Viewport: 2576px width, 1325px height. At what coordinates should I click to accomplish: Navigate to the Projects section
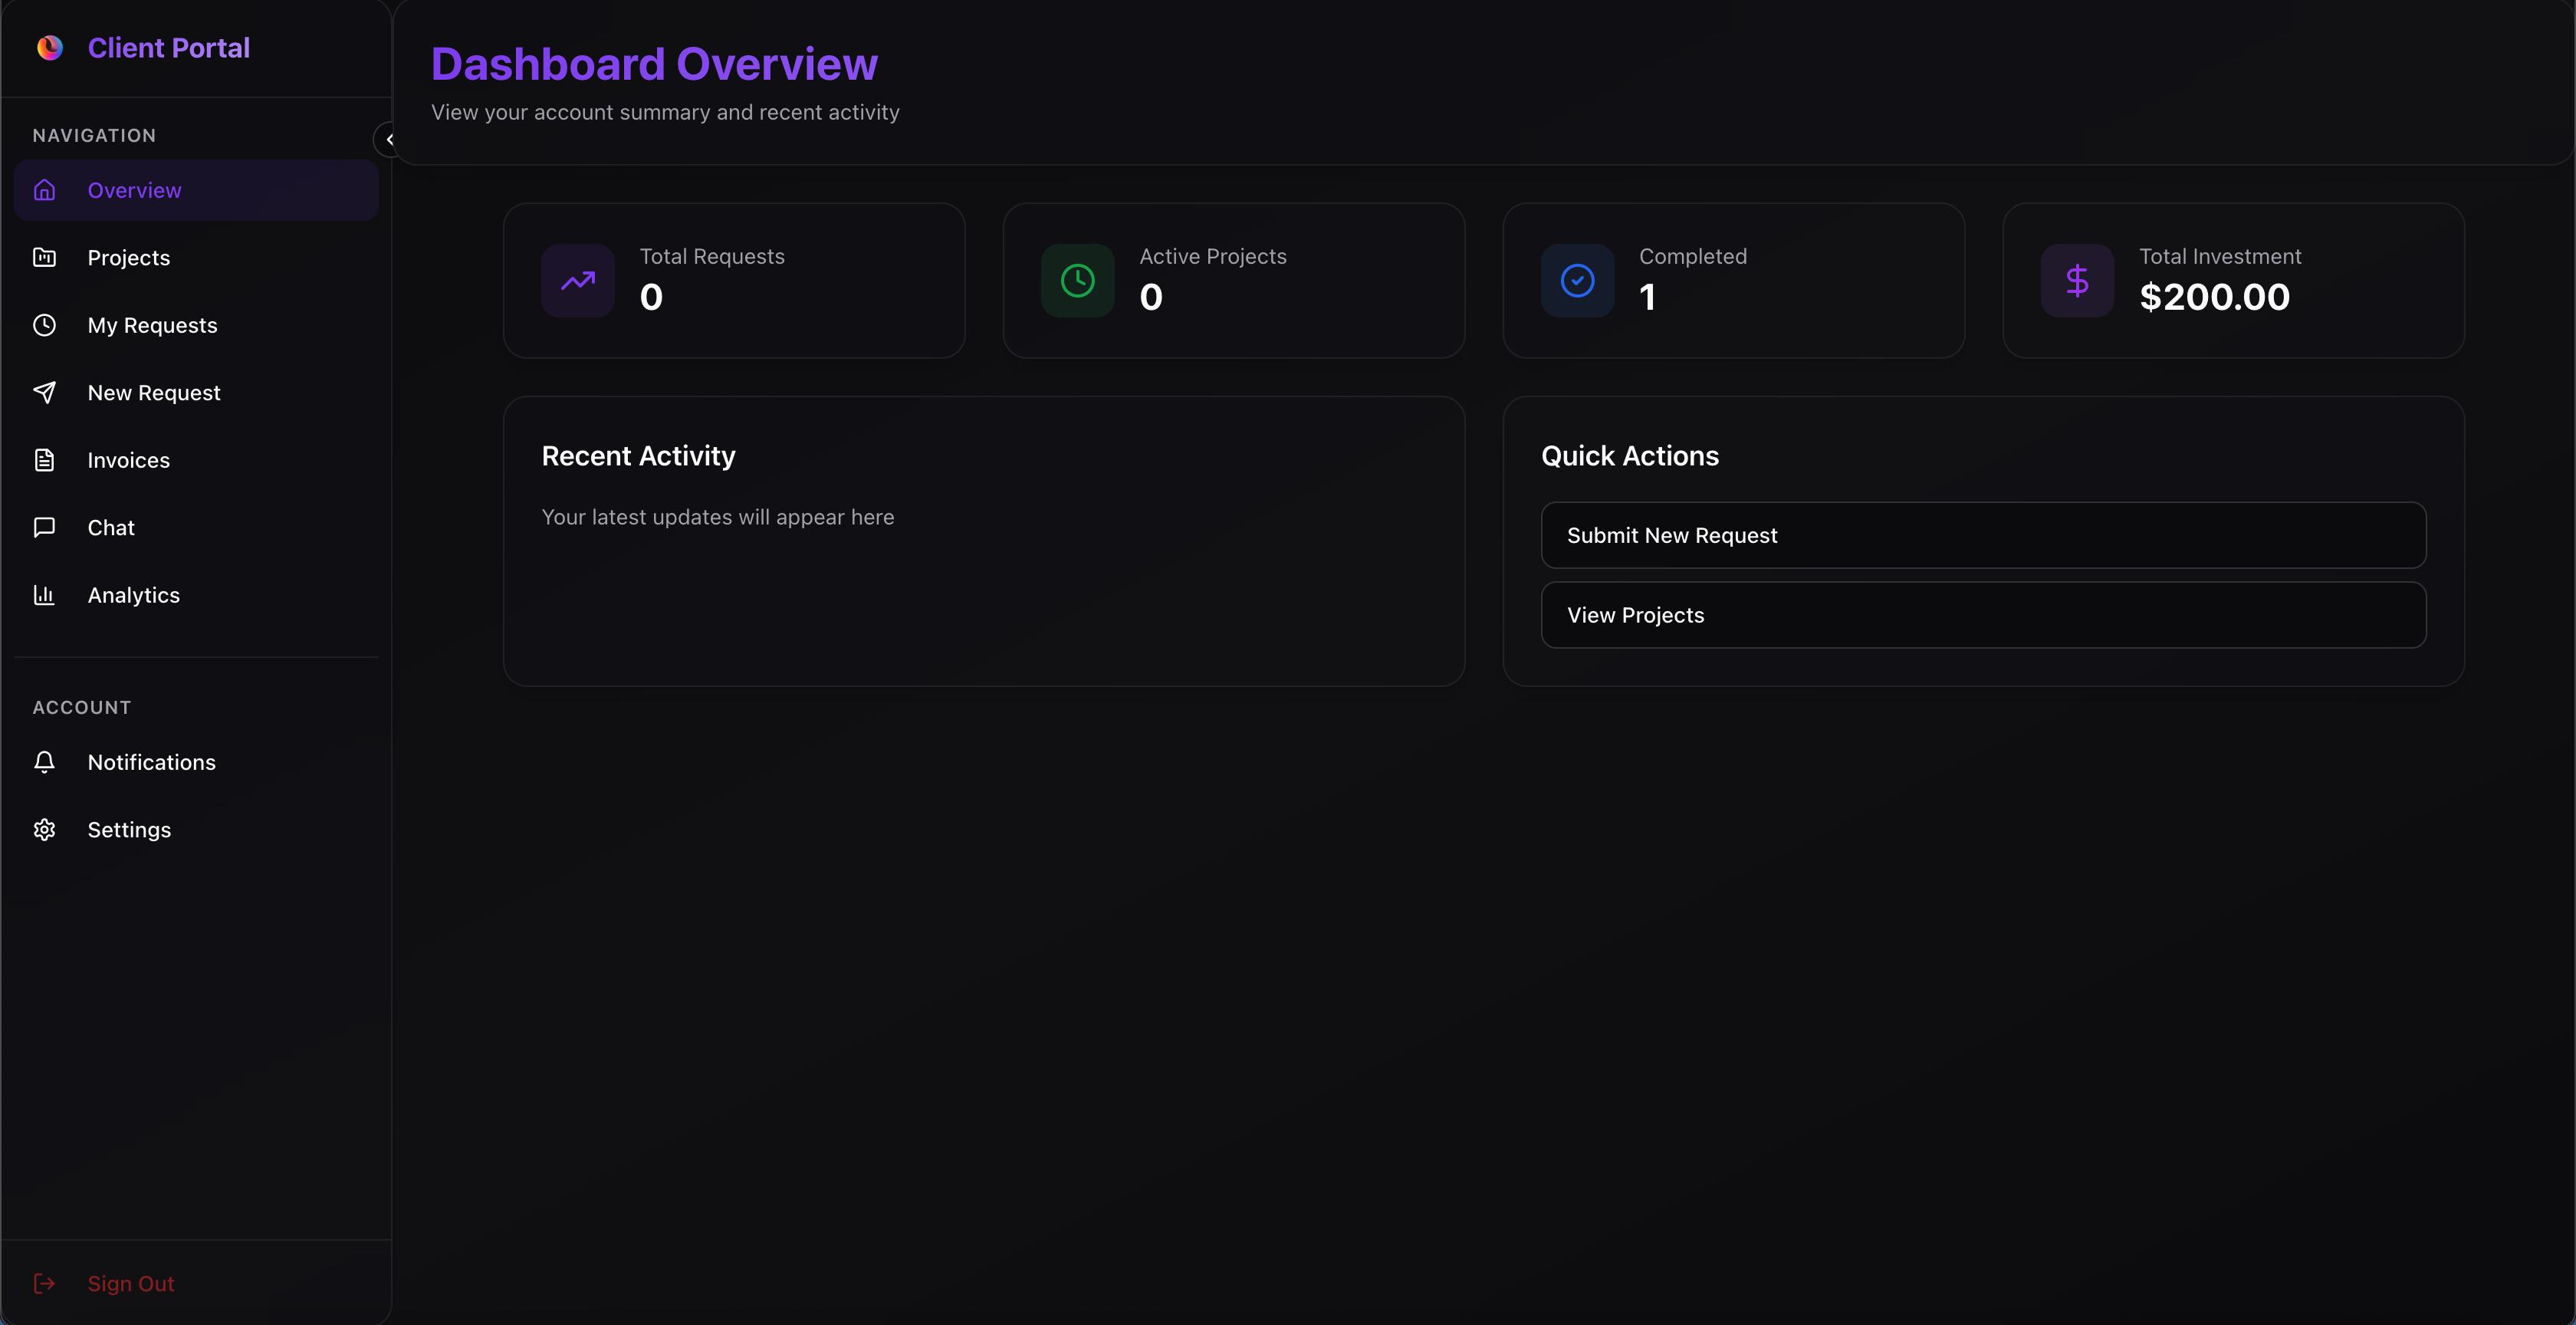coord(127,257)
